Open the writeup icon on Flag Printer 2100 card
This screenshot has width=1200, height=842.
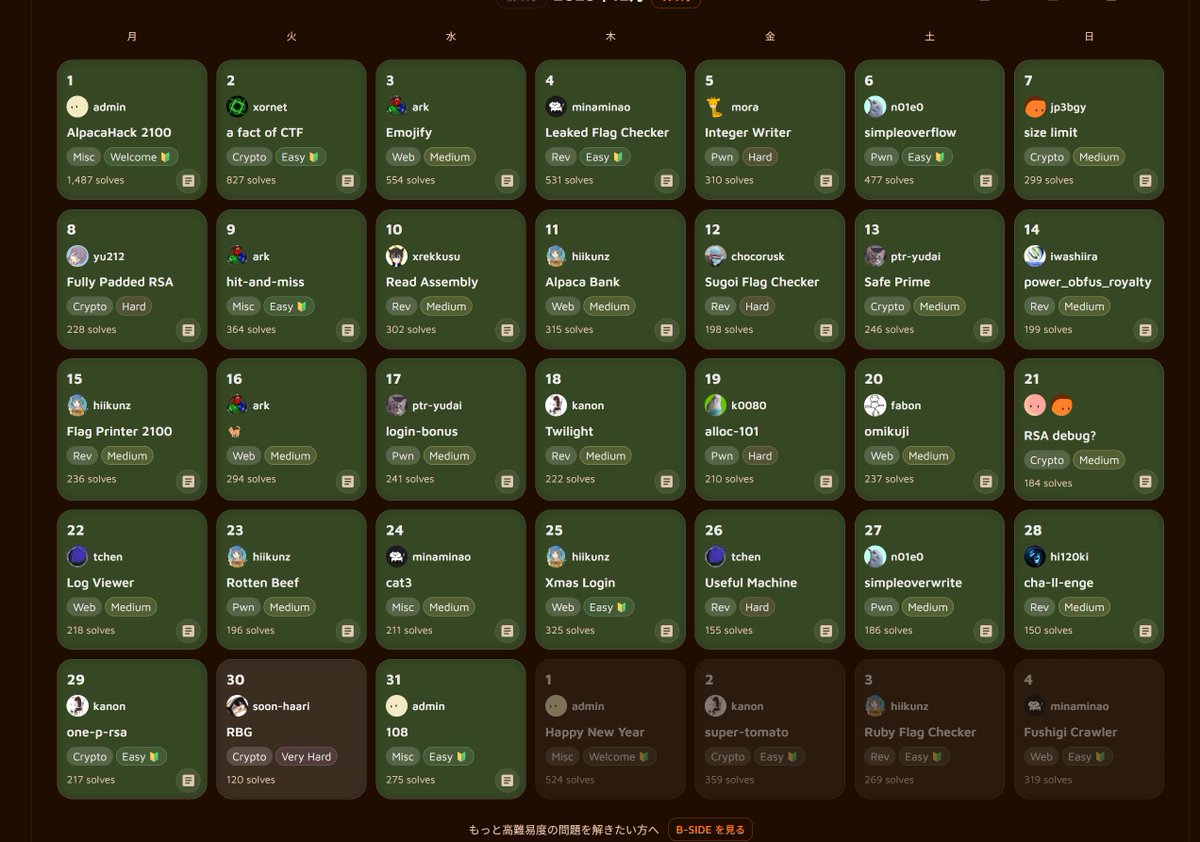(x=188, y=480)
